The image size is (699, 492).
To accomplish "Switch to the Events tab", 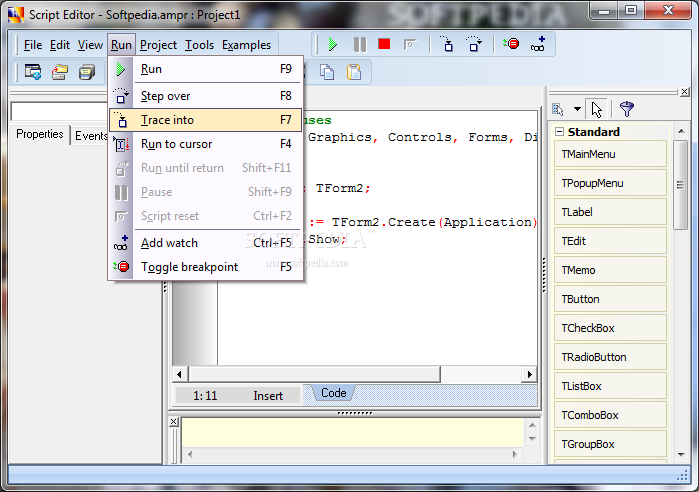I will 90,135.
